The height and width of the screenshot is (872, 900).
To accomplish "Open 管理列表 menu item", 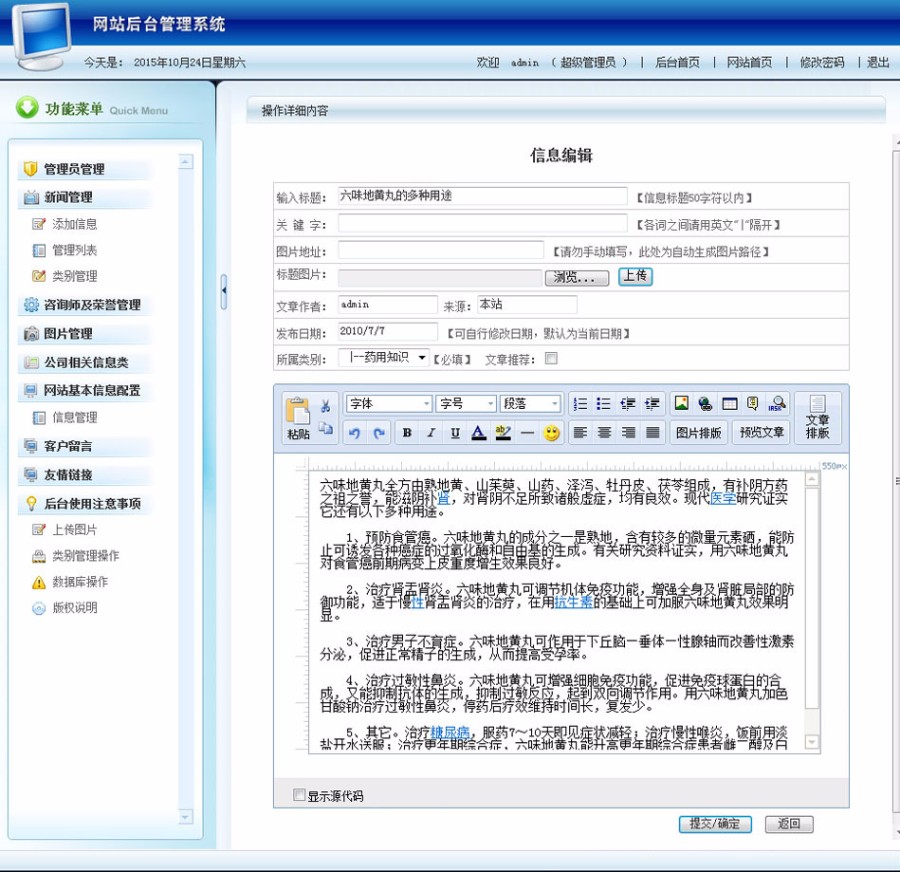I will tap(75, 250).
